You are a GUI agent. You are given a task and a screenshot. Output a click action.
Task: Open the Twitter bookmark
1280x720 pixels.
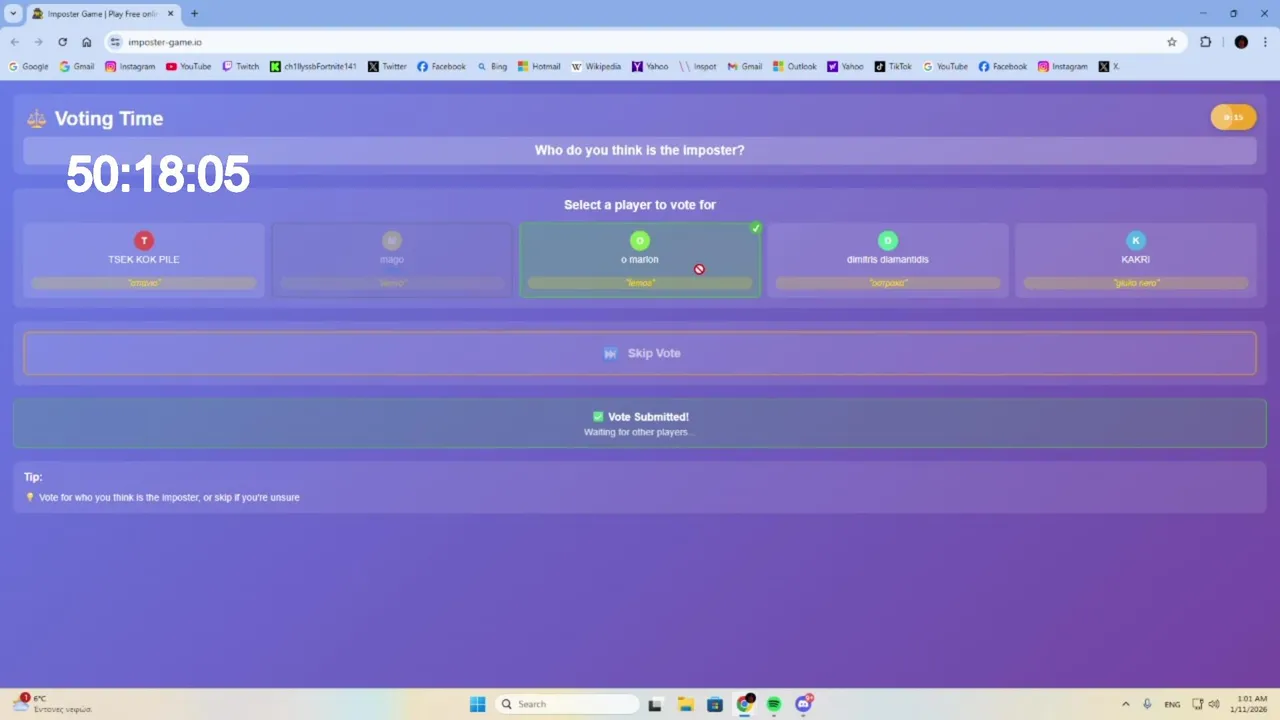[387, 67]
